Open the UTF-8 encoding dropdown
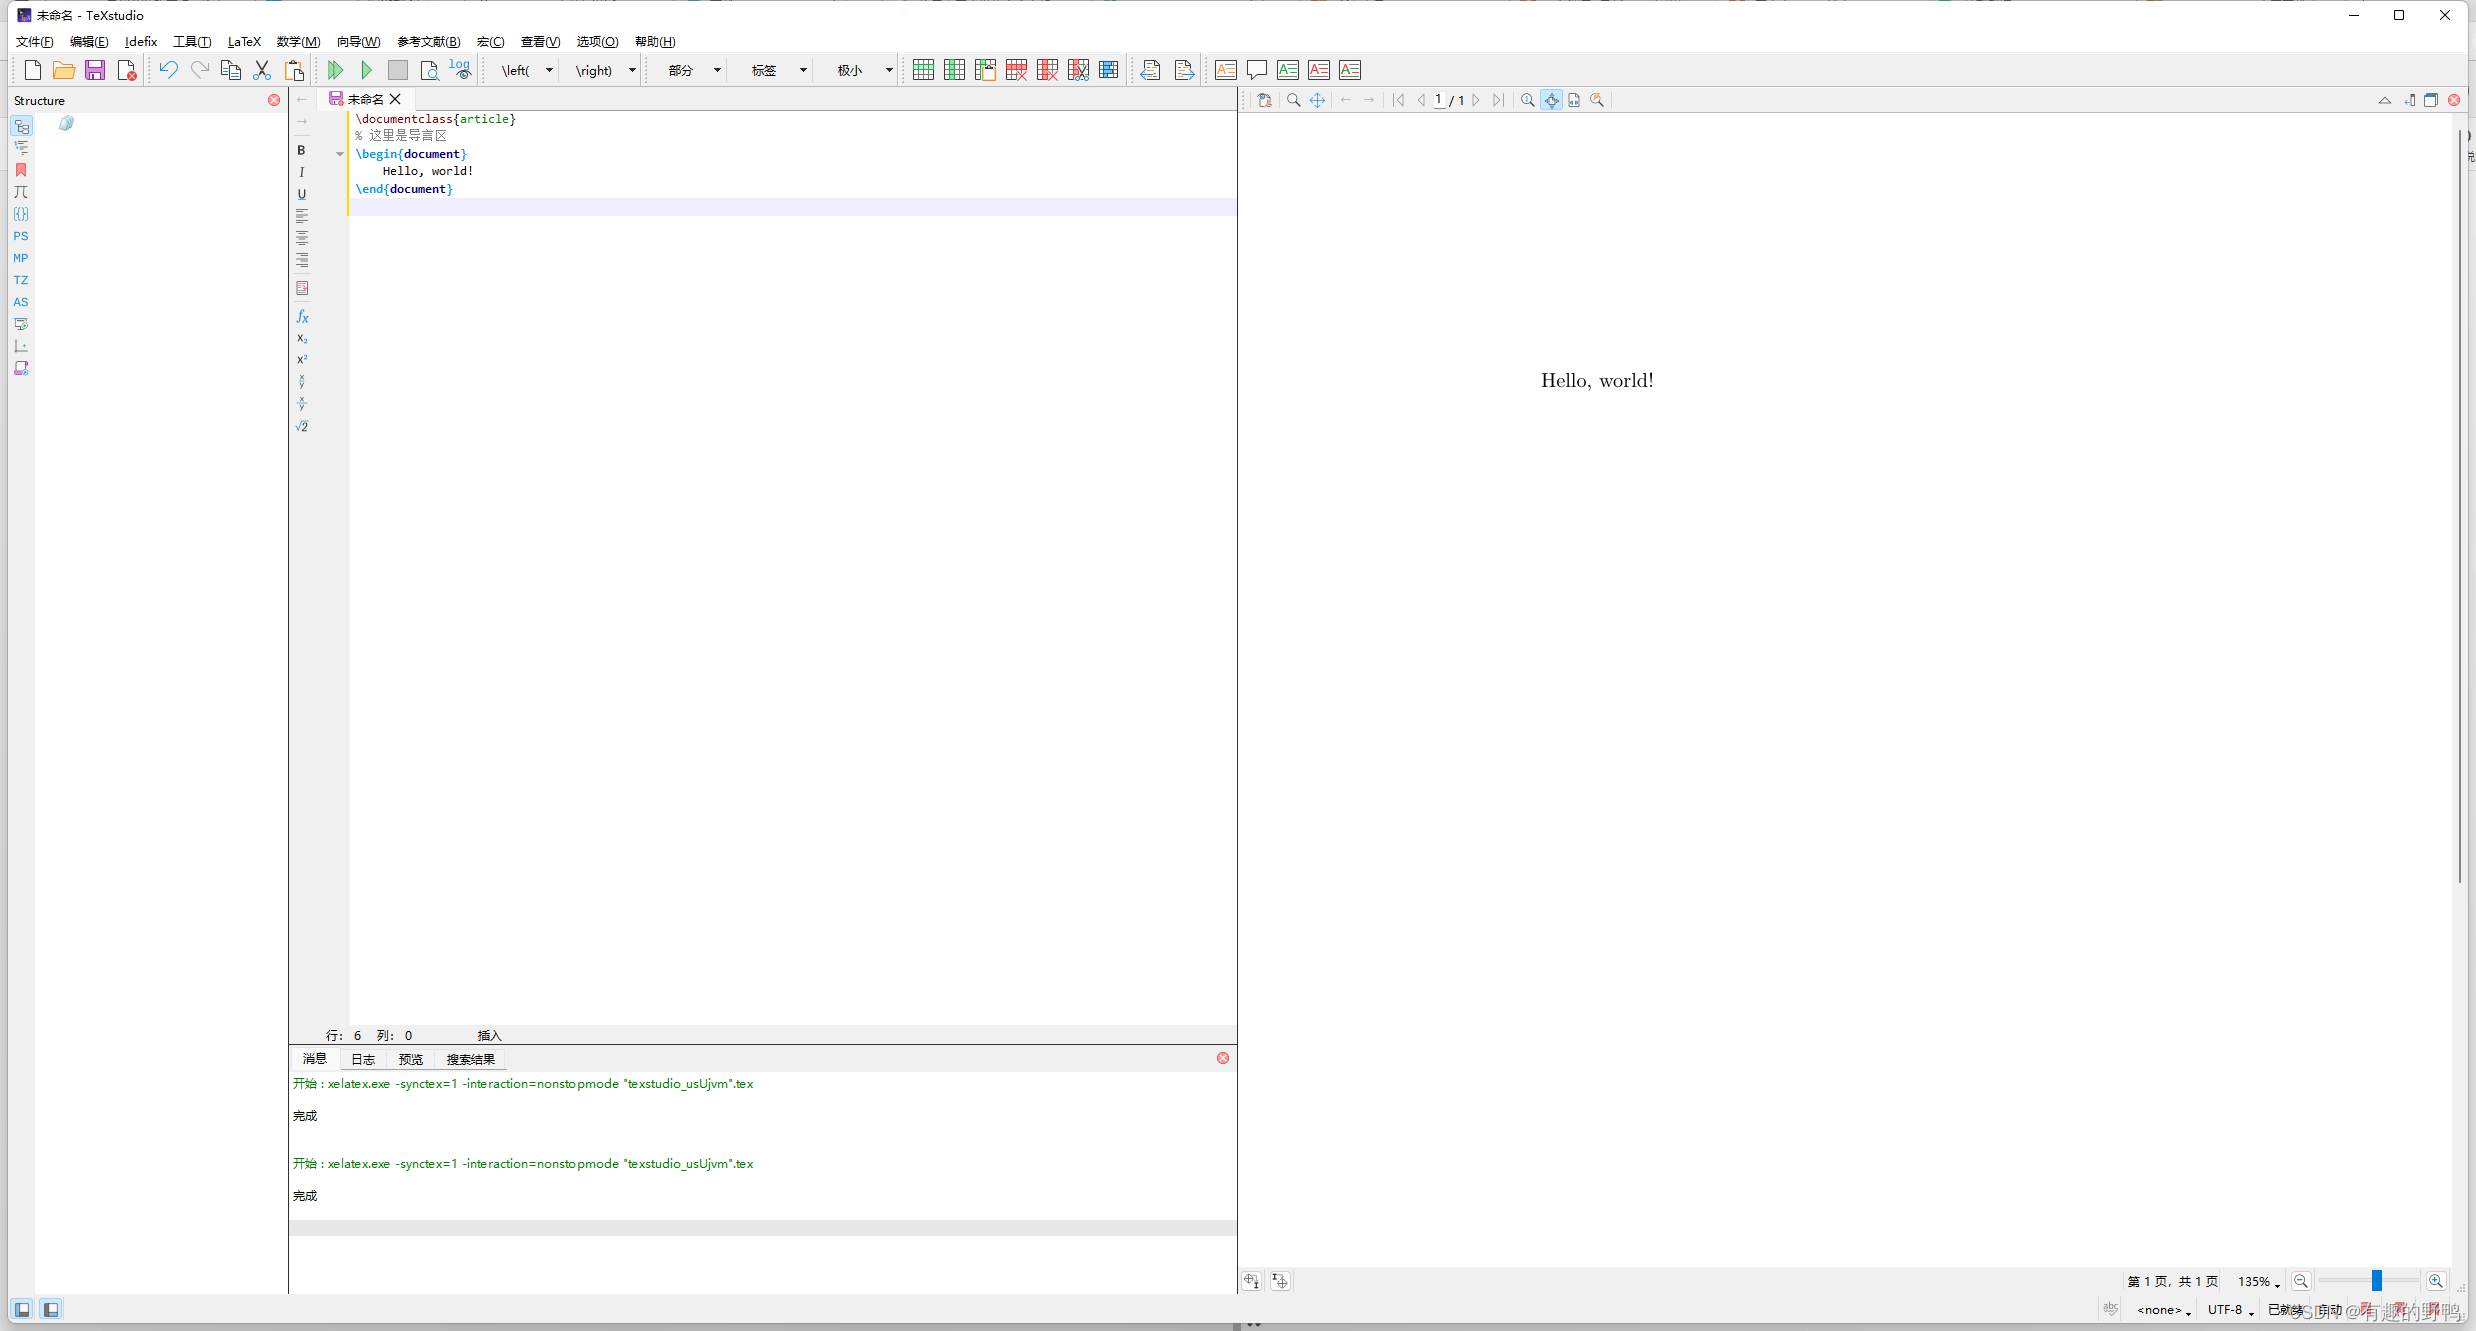2476x1331 pixels. (x=2231, y=1310)
